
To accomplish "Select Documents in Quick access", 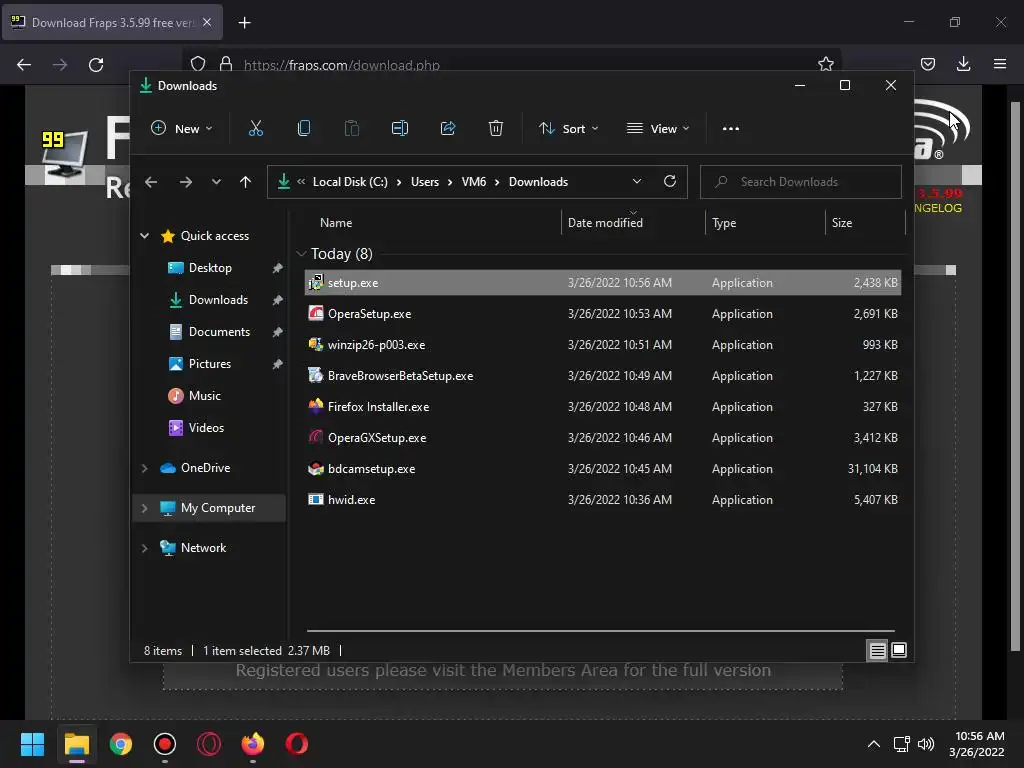I will point(219,332).
